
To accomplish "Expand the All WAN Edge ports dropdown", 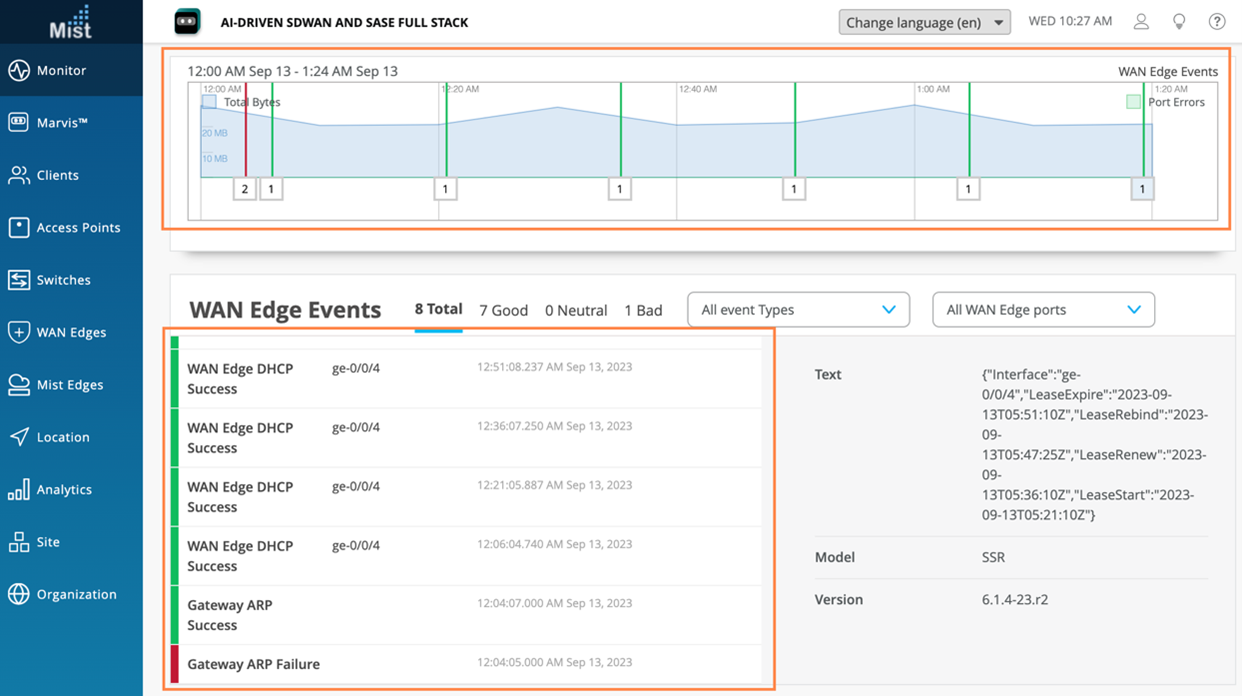I will tap(1043, 310).
